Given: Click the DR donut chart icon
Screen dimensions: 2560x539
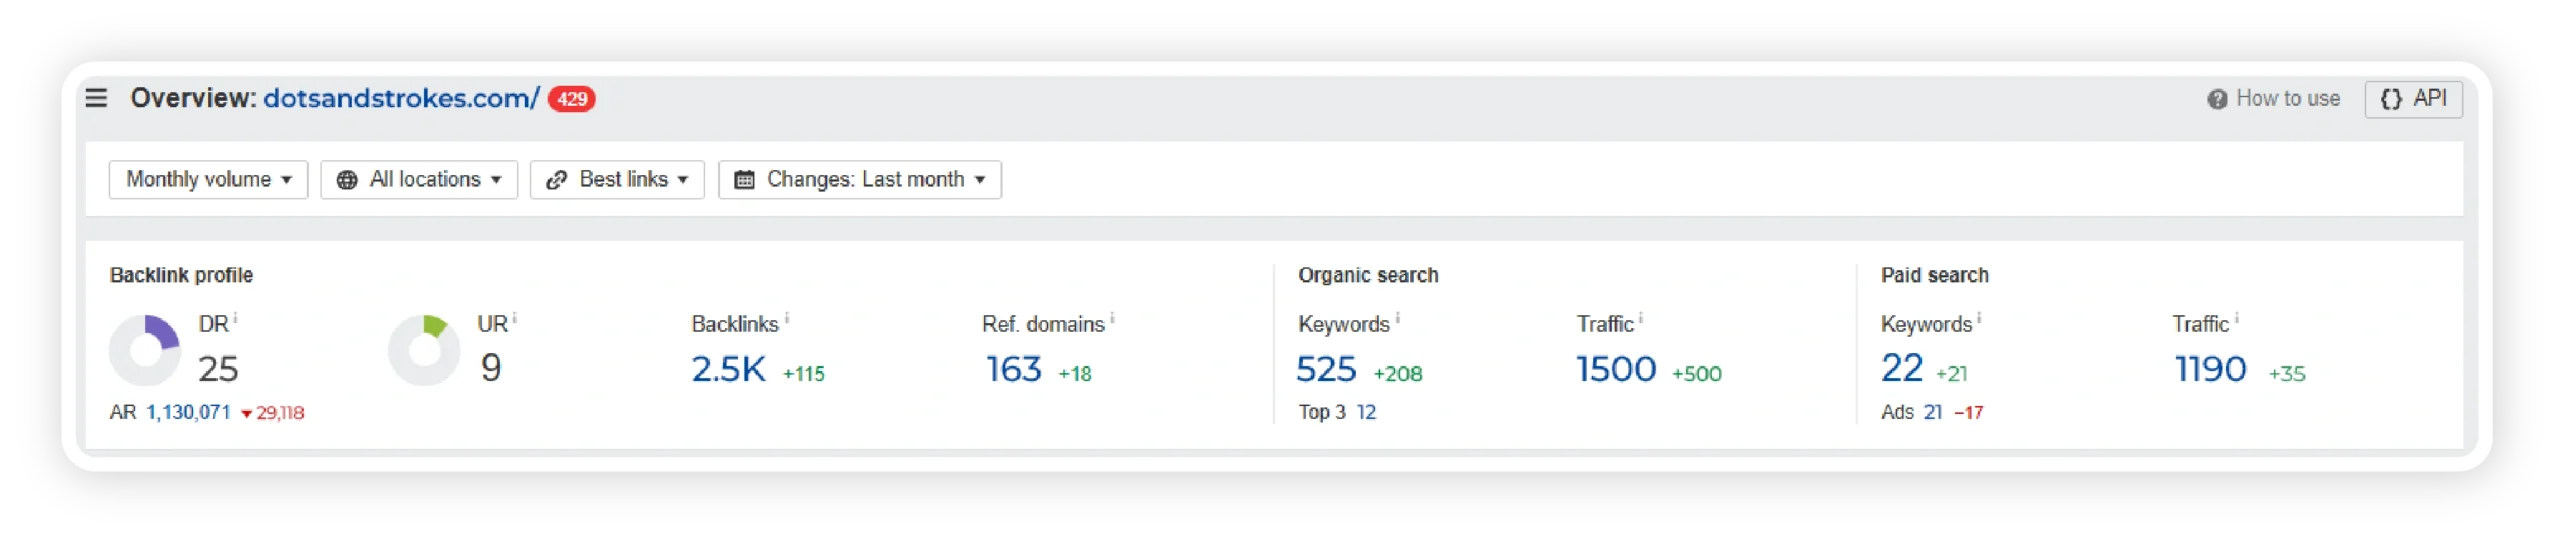Looking at the screenshot, I should point(145,350).
